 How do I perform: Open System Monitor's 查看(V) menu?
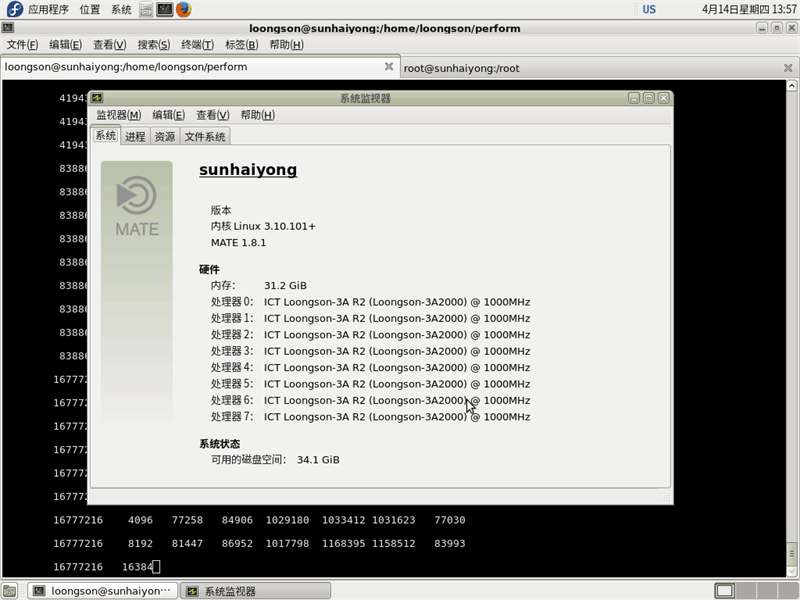point(213,115)
